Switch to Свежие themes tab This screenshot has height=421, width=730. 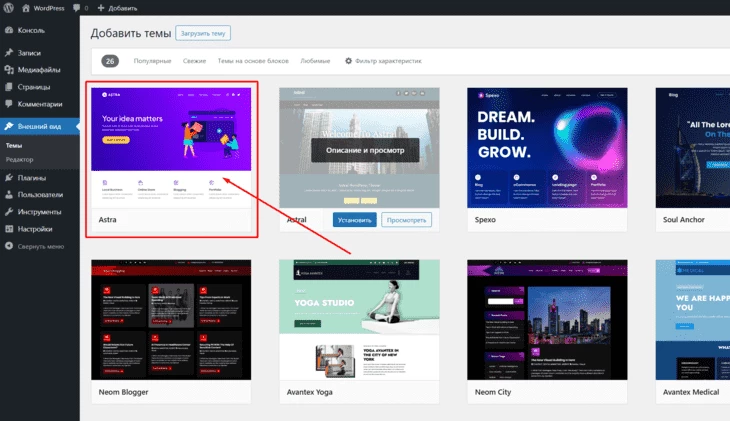coord(194,61)
